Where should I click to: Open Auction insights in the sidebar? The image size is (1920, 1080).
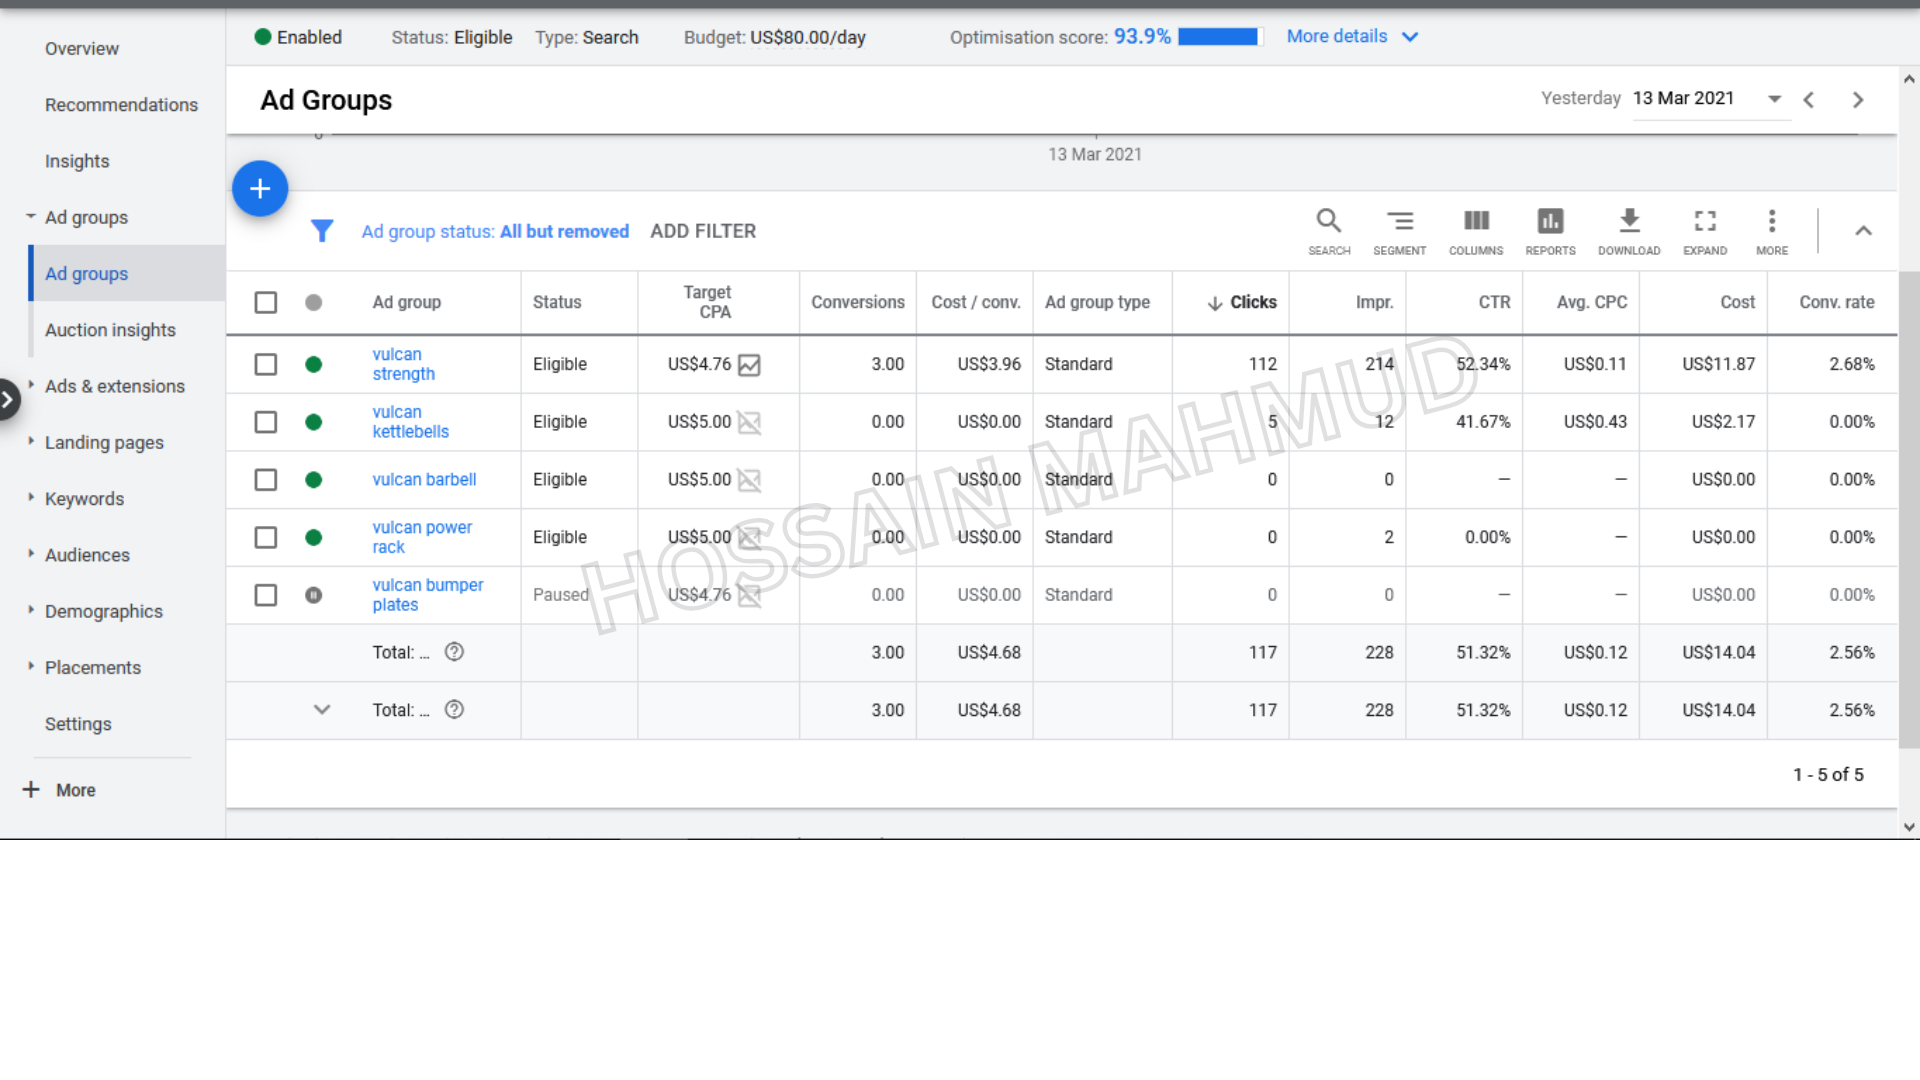[x=110, y=330]
